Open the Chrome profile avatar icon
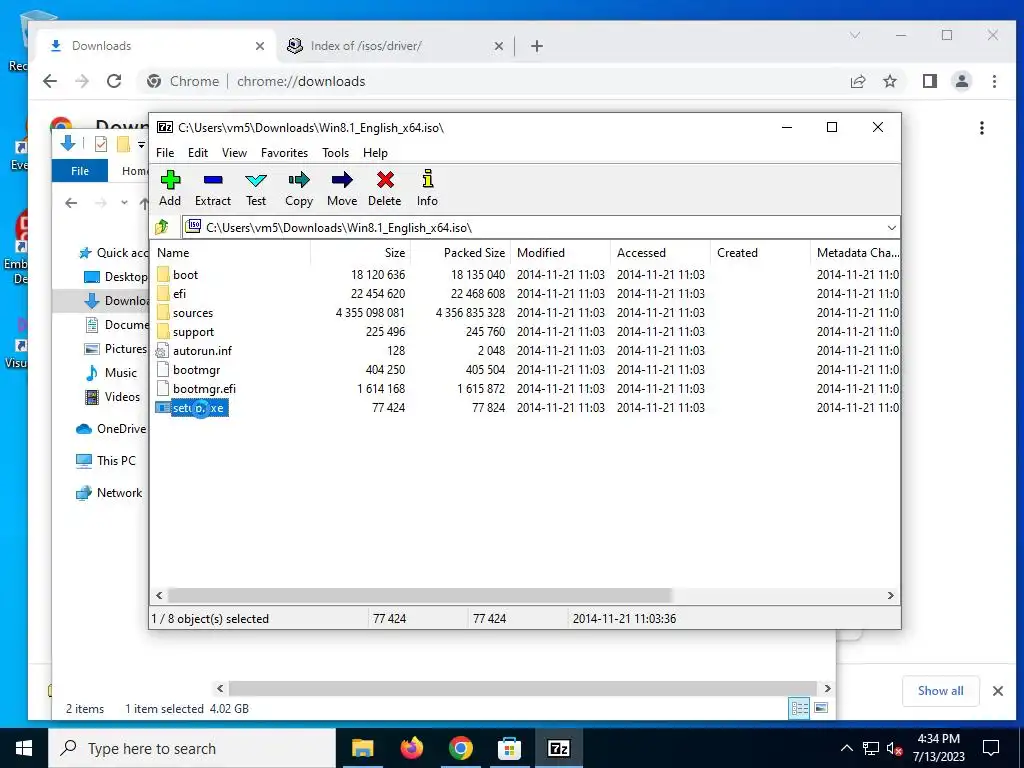 [962, 81]
